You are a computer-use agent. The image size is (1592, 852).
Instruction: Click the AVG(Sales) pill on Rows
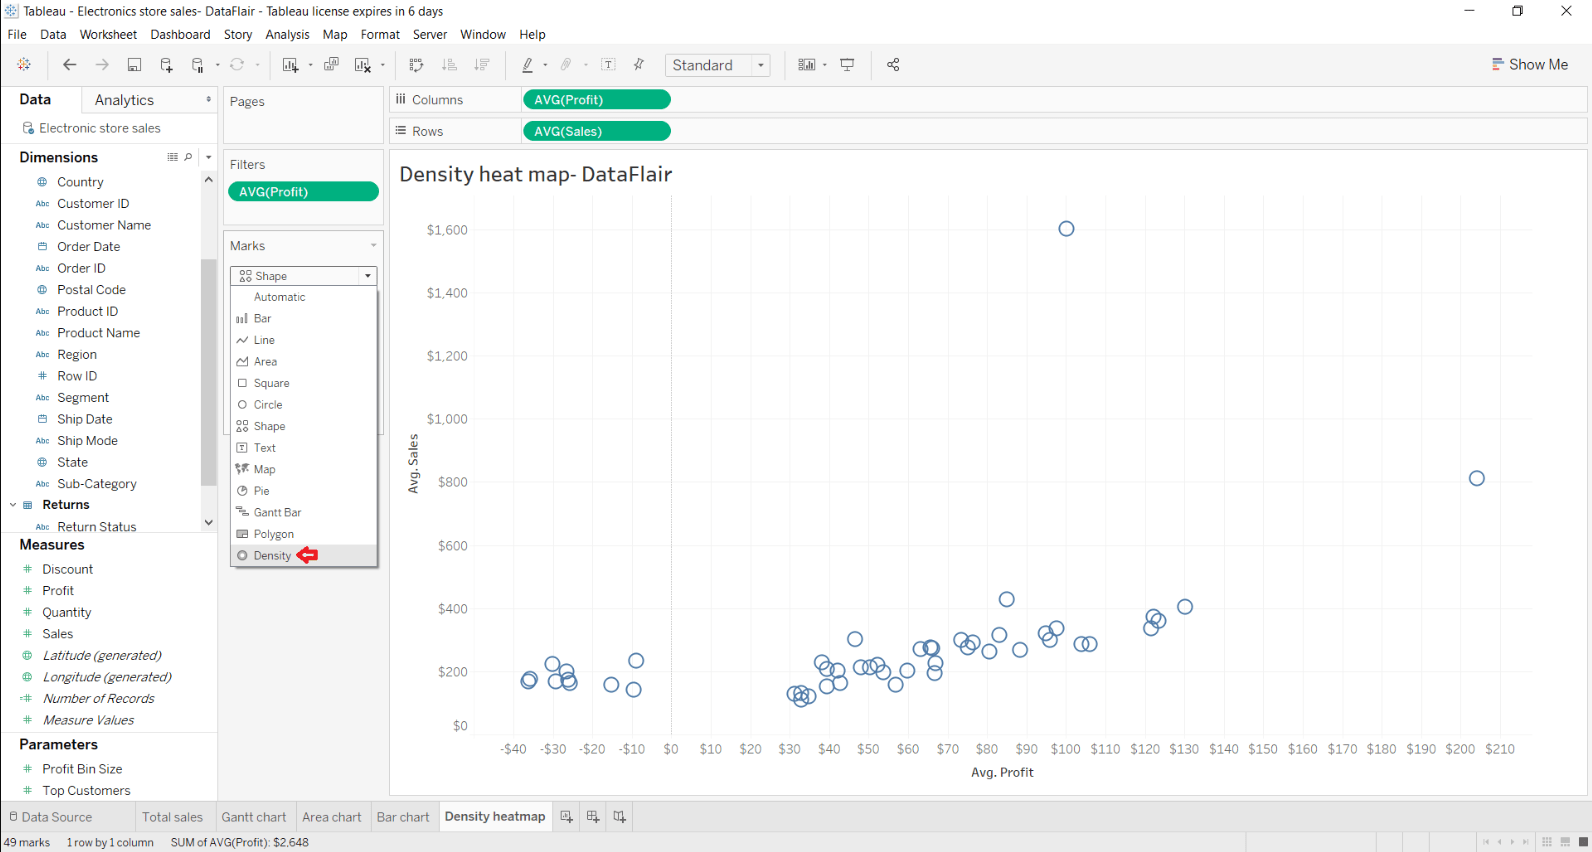coord(596,131)
